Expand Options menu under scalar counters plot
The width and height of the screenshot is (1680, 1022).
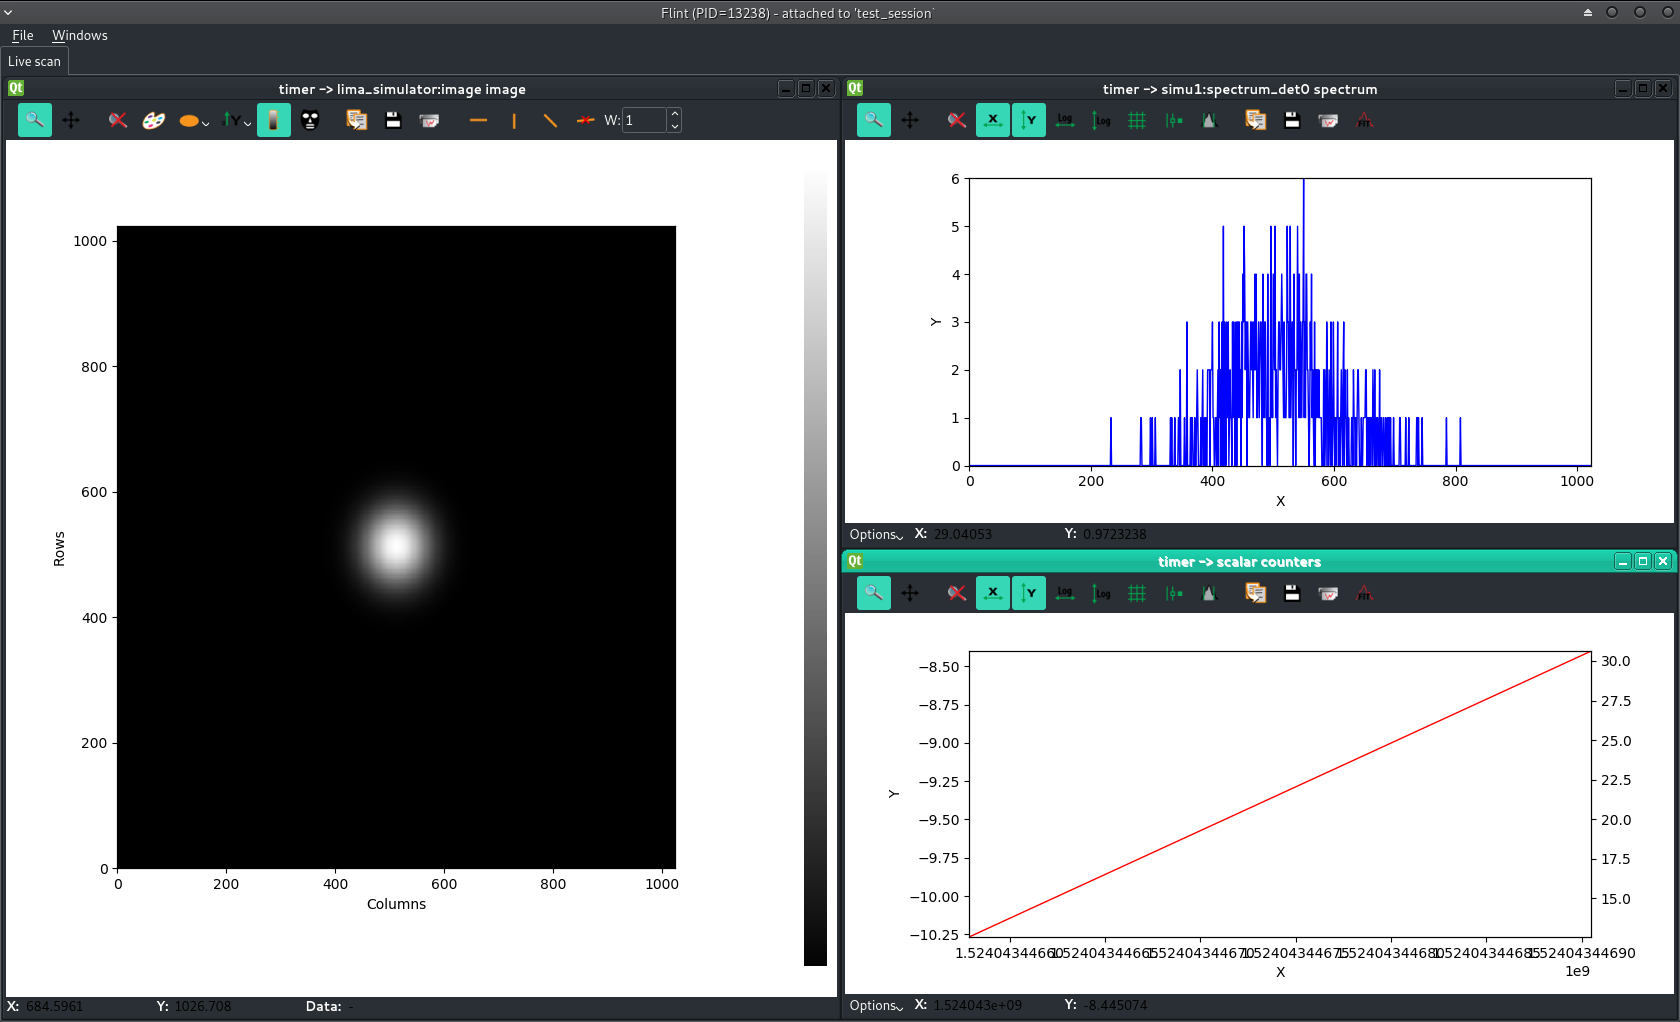tap(876, 1005)
